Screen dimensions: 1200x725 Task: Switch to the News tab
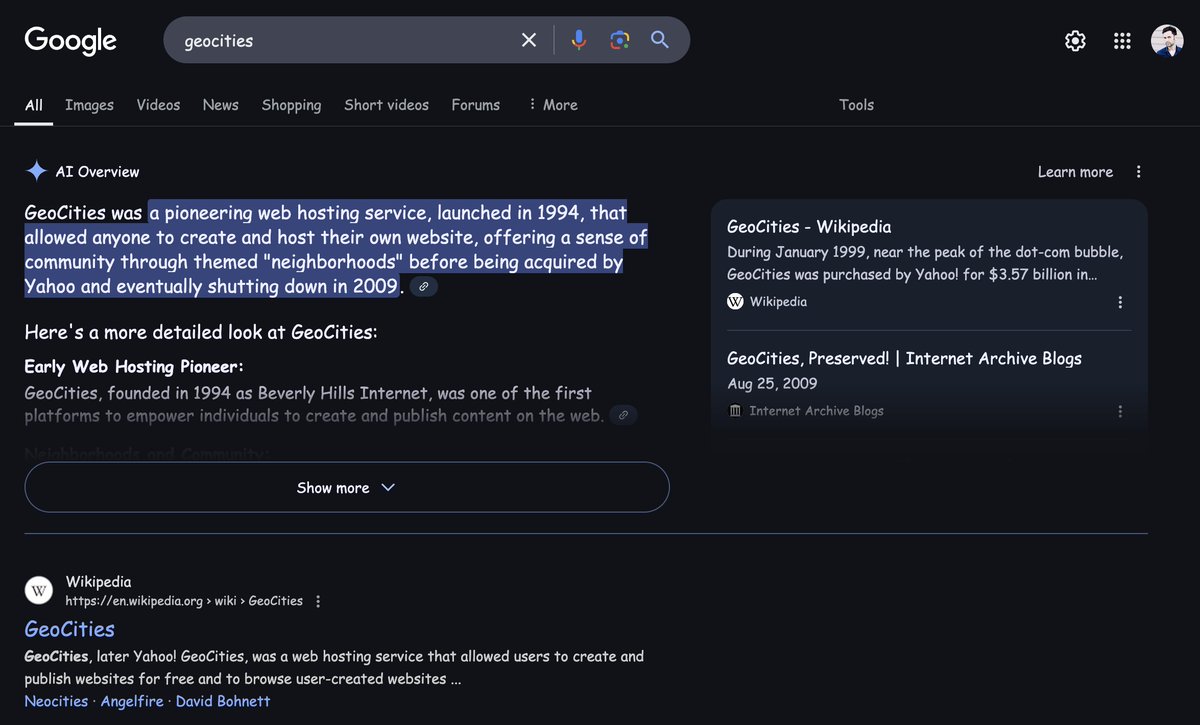(x=220, y=105)
